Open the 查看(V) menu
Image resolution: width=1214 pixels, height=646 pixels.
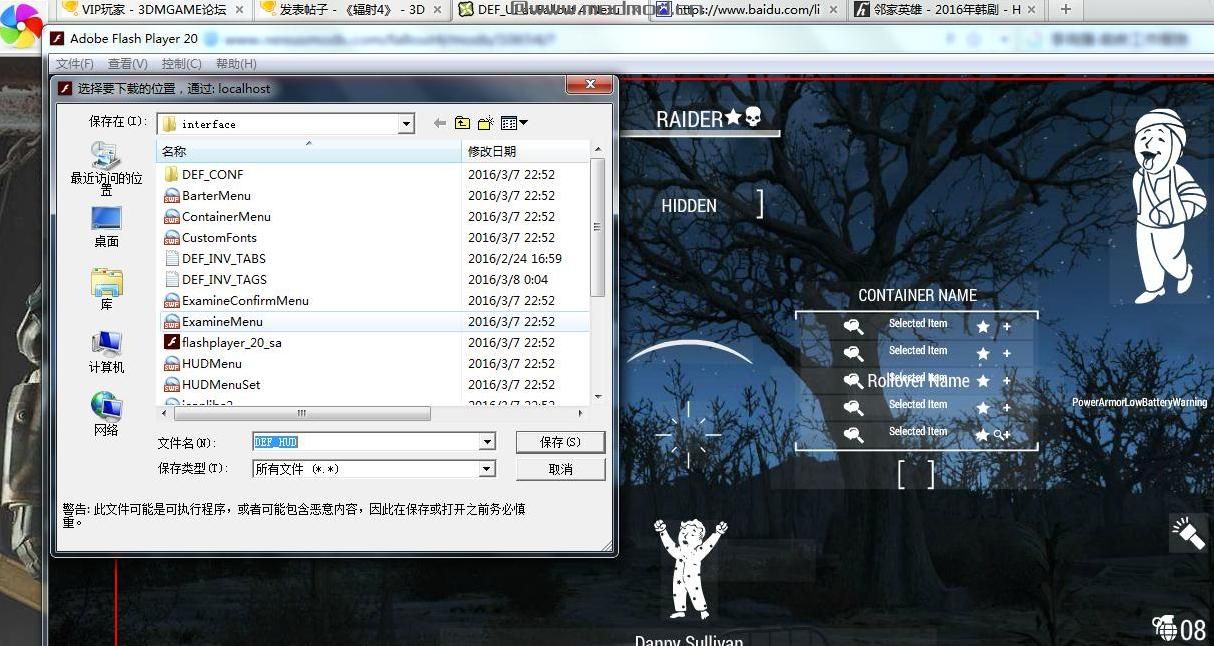[x=127, y=64]
